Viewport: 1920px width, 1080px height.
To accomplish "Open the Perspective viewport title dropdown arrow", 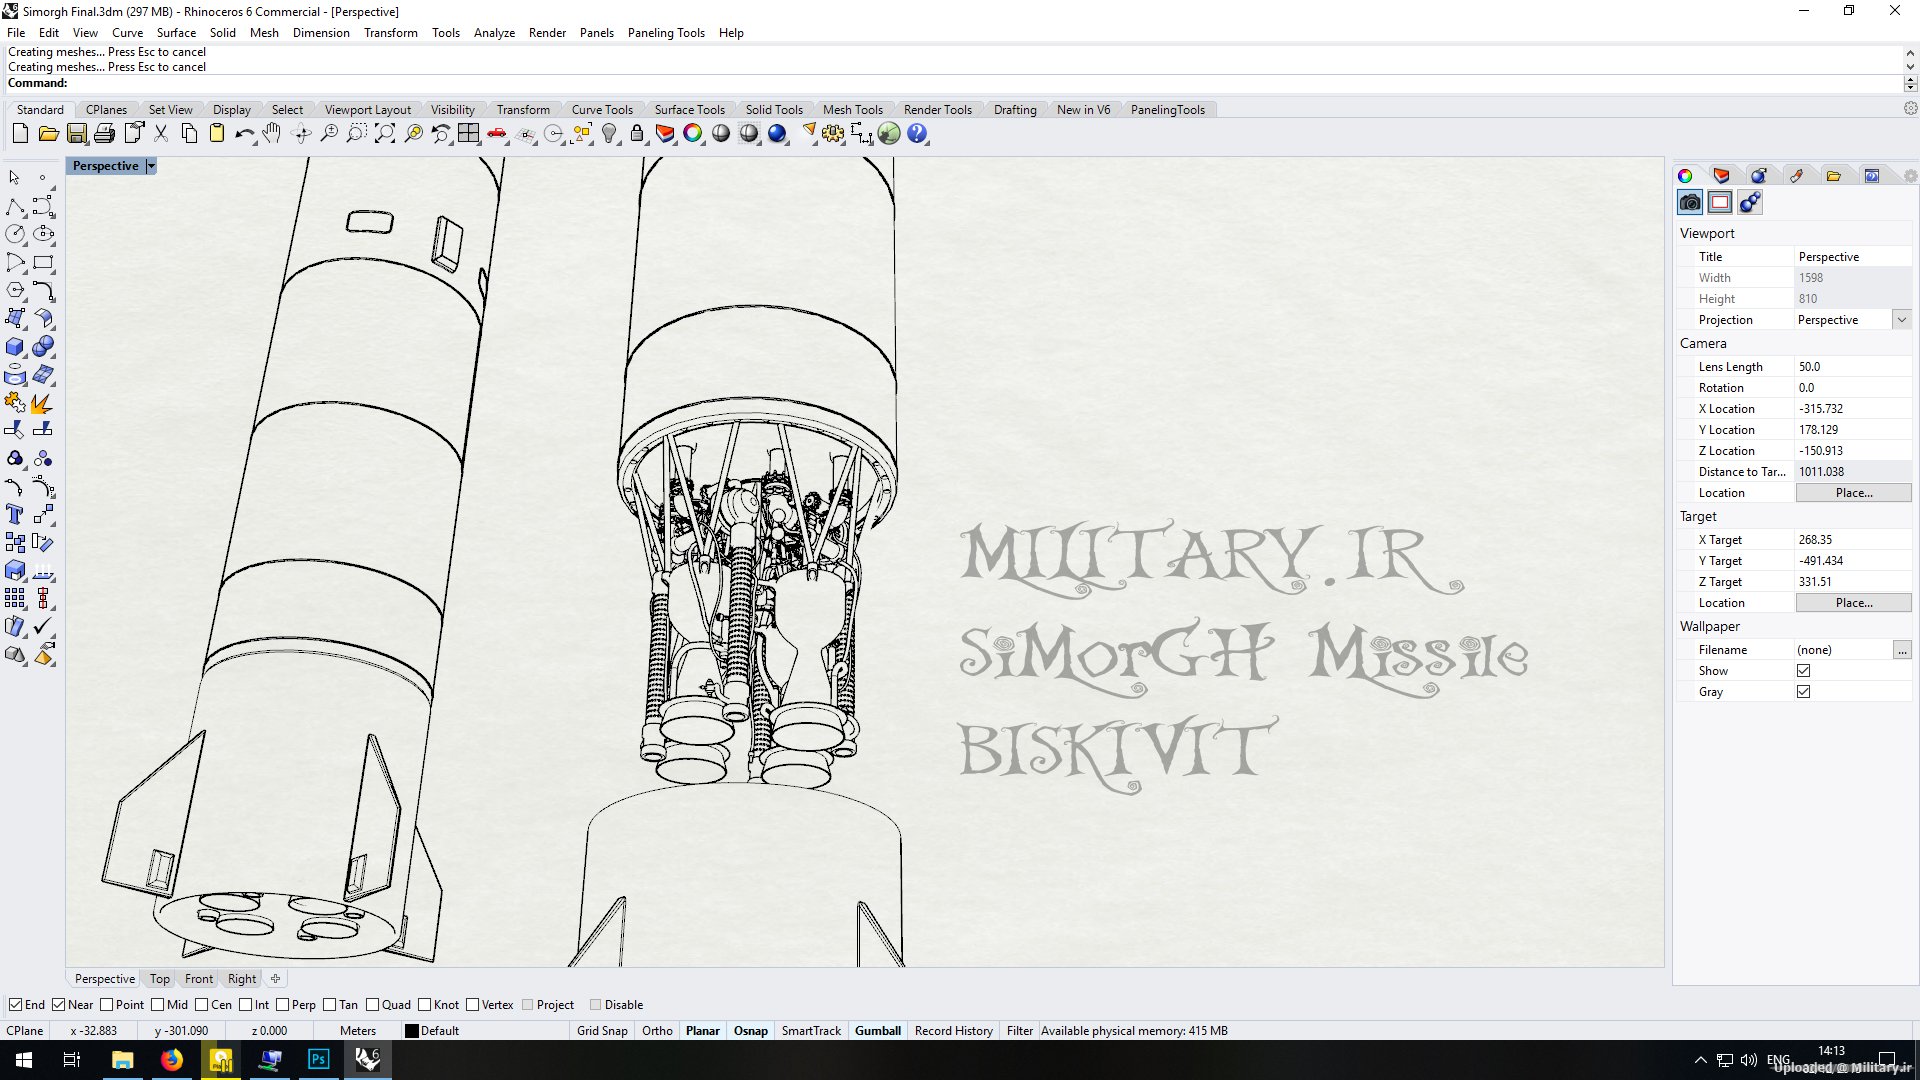I will [151, 166].
